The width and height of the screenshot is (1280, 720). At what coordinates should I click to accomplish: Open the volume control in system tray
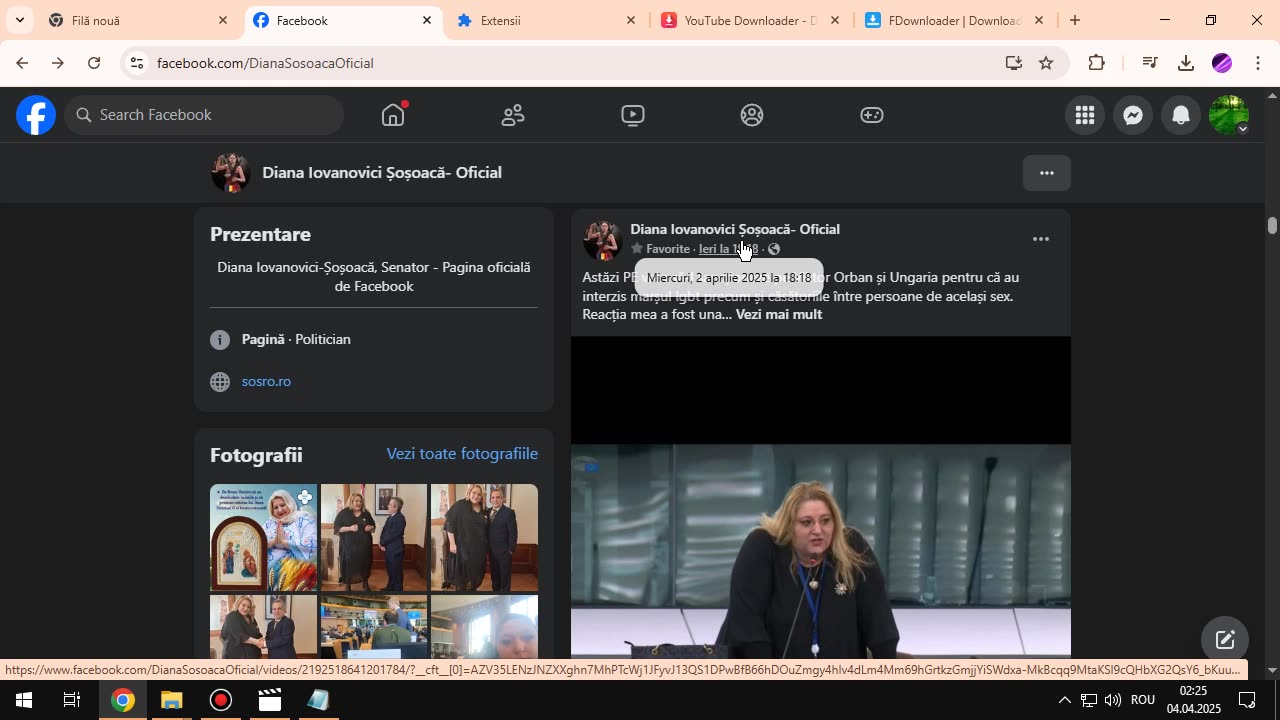[x=1113, y=700]
